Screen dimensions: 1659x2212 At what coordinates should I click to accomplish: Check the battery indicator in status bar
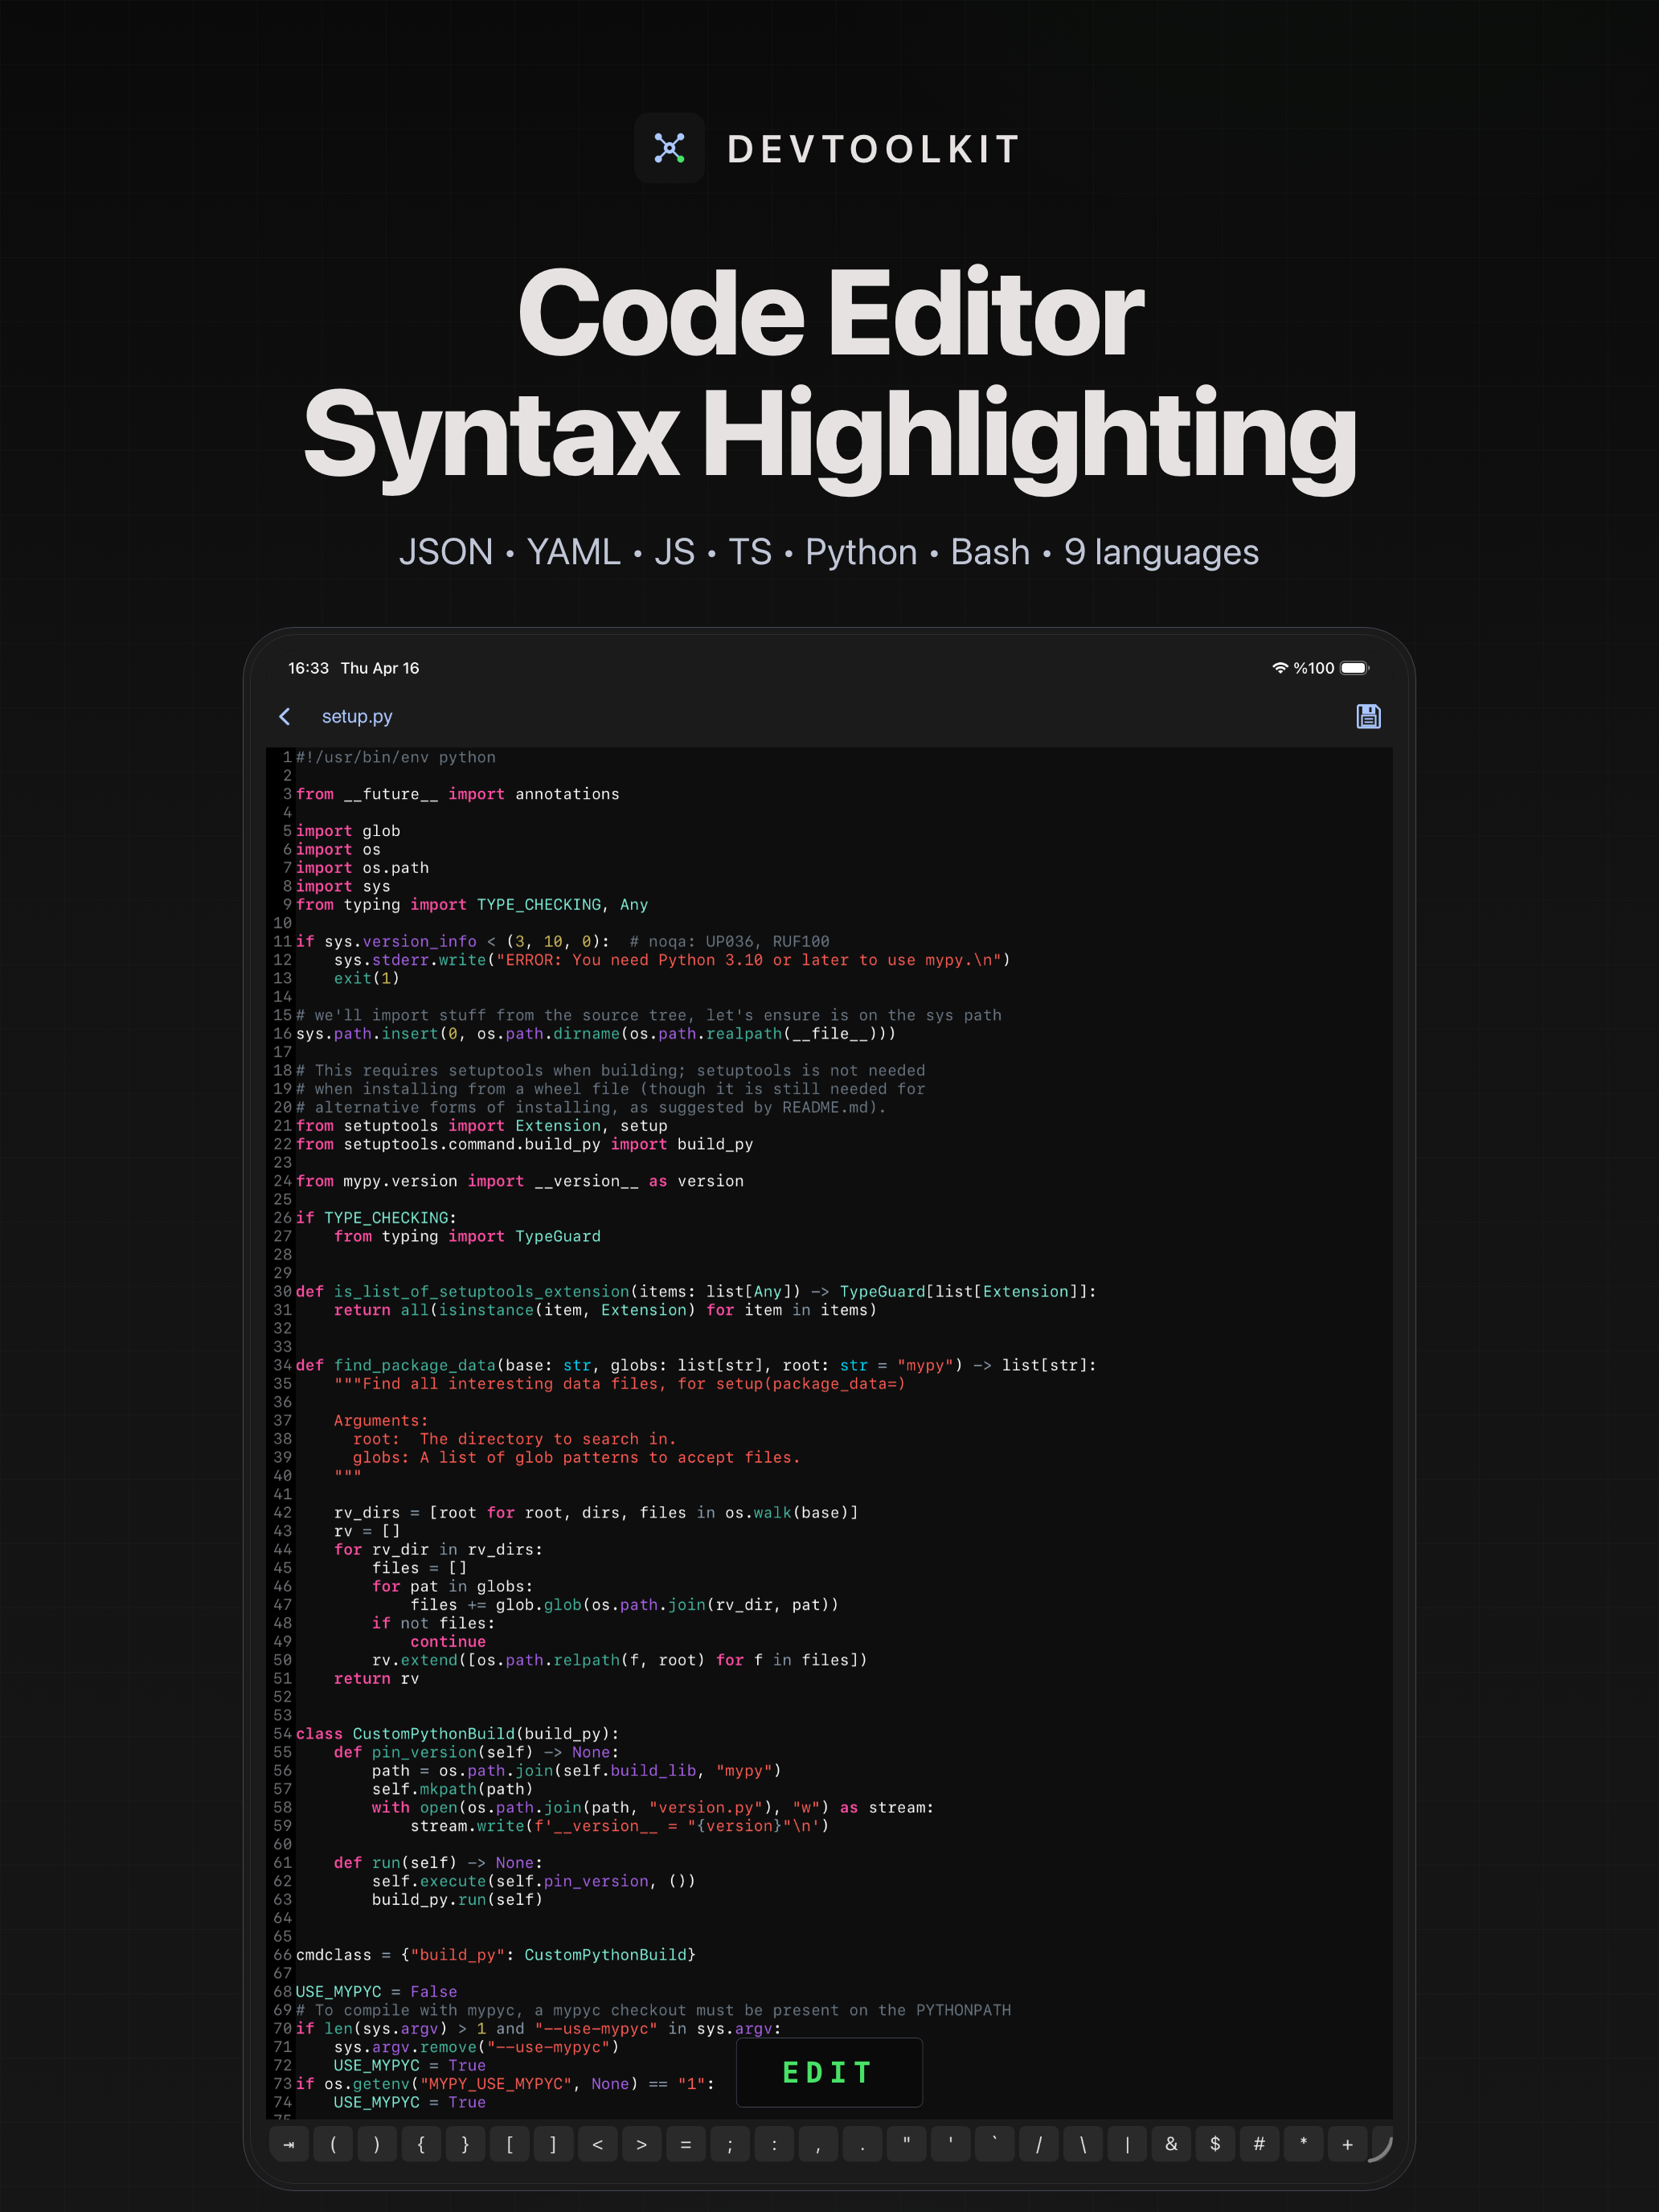[x=1354, y=668]
